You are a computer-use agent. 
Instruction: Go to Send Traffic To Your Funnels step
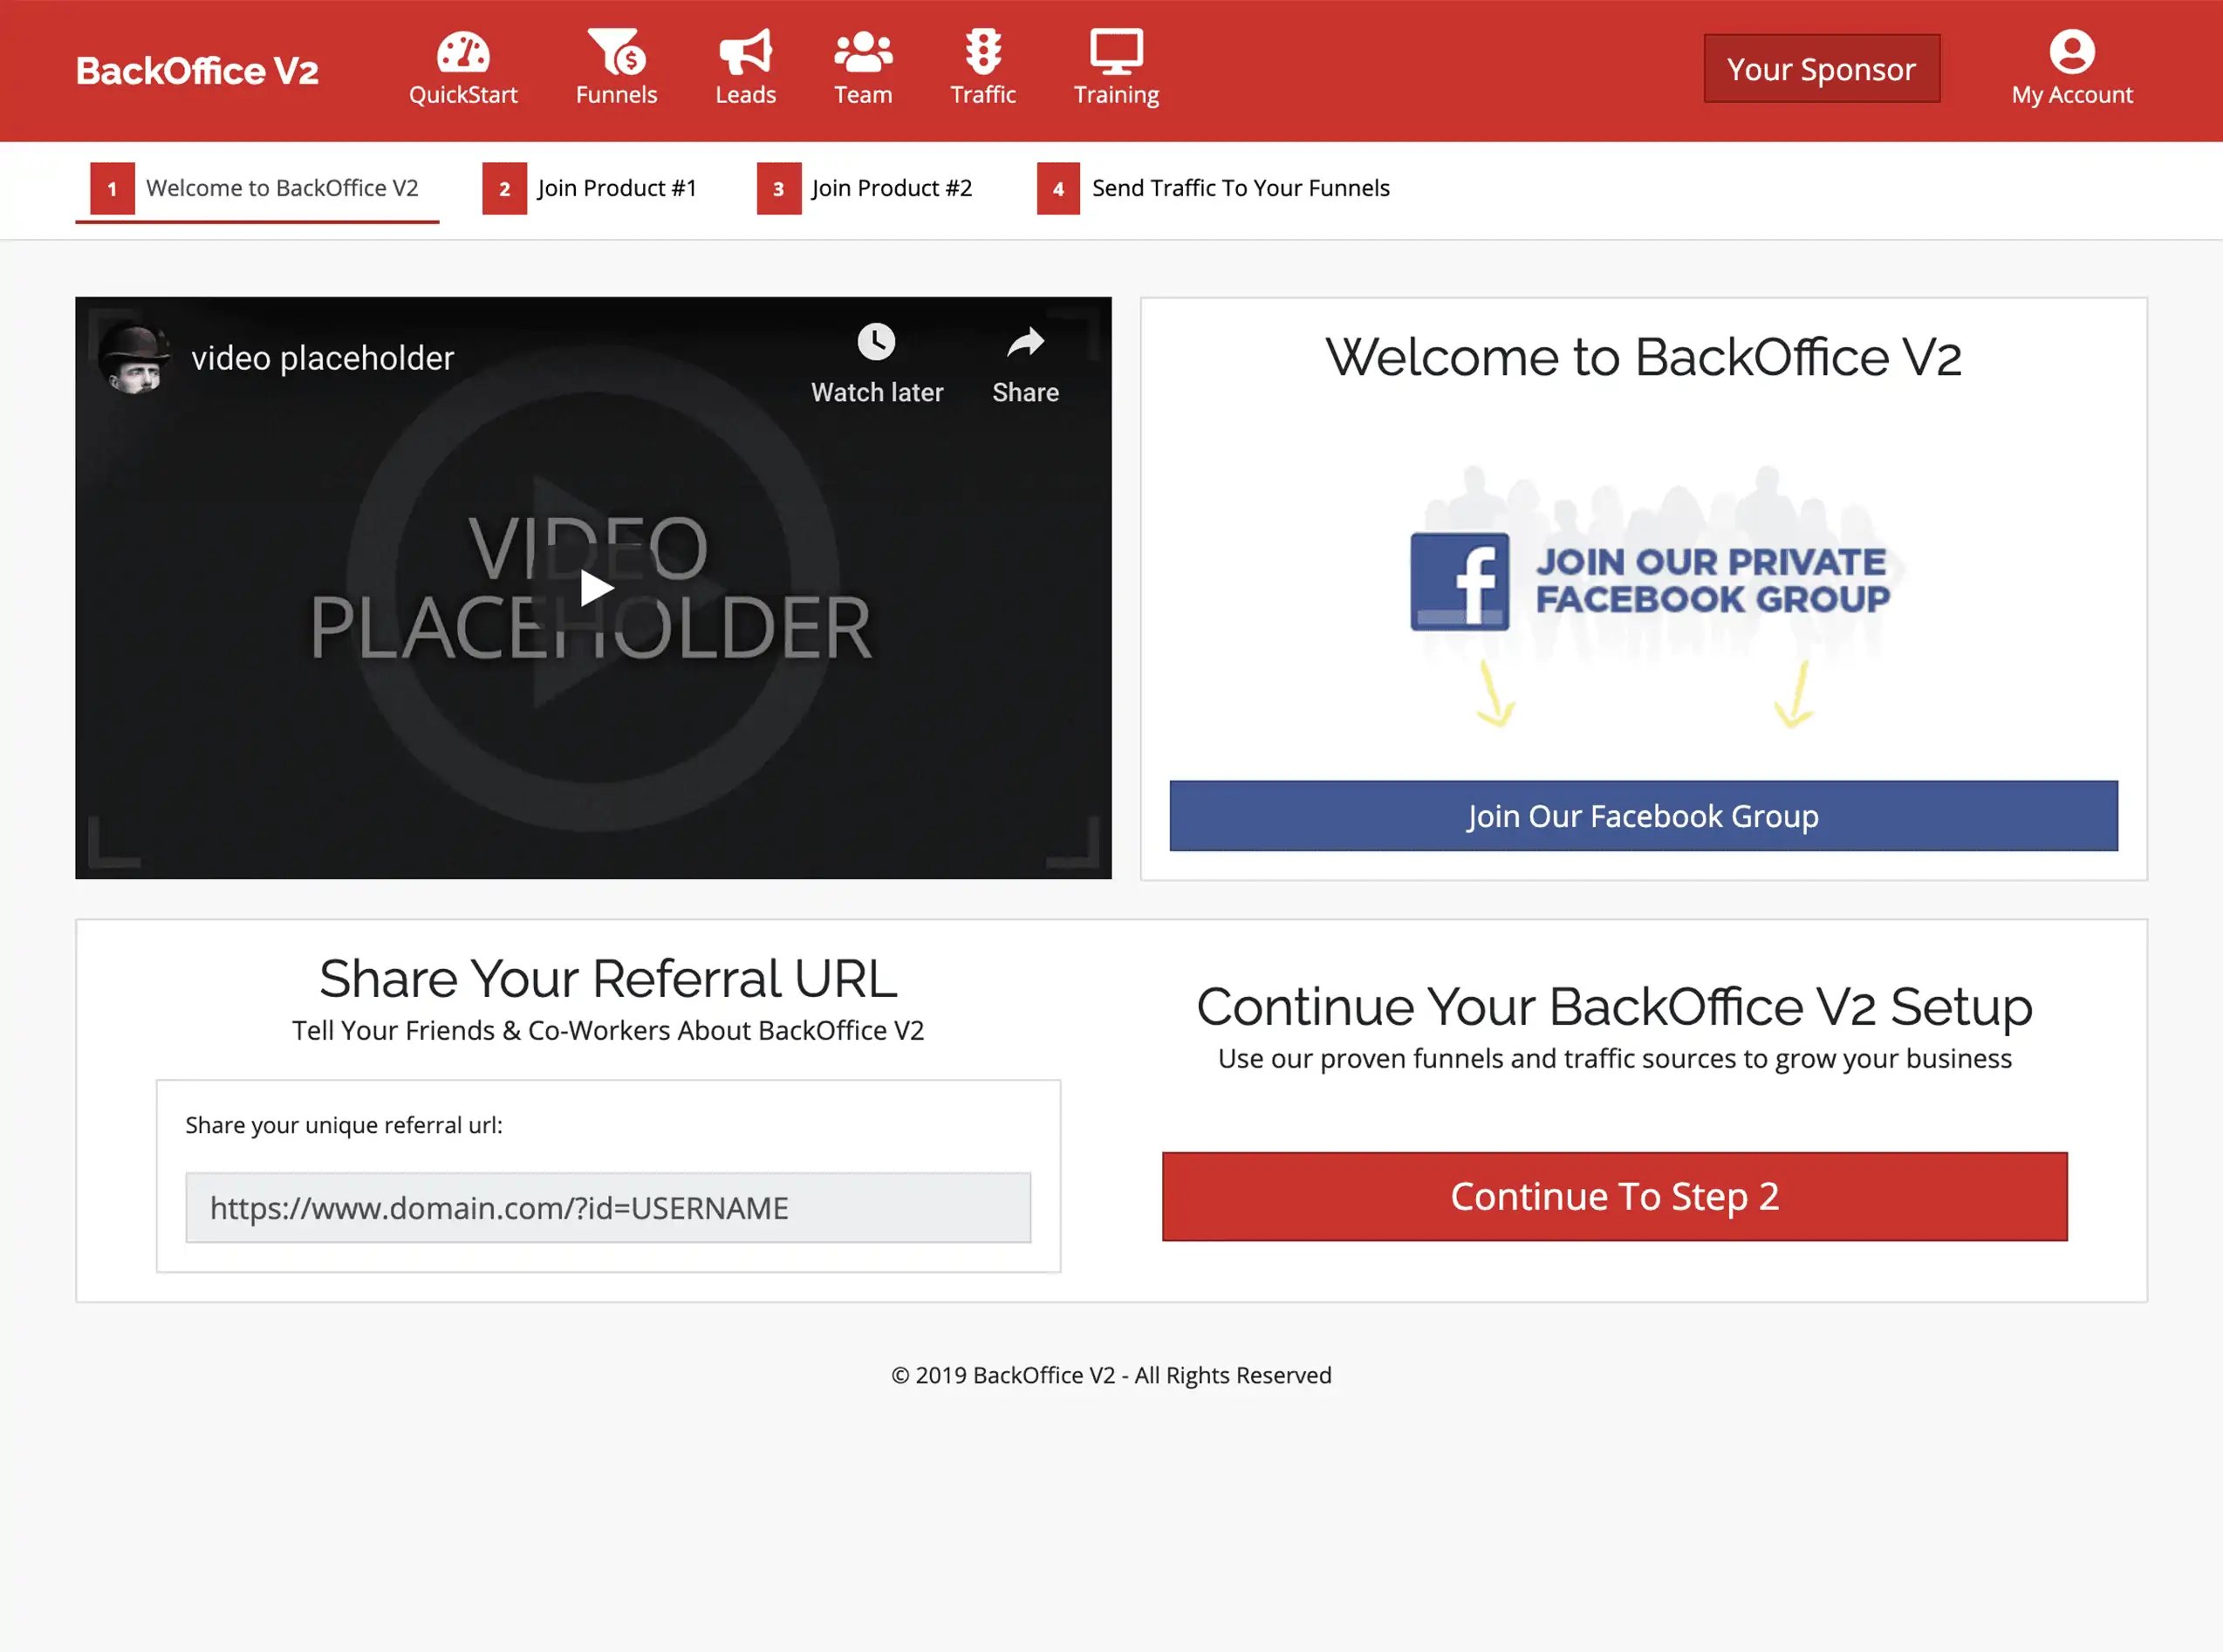point(1214,189)
